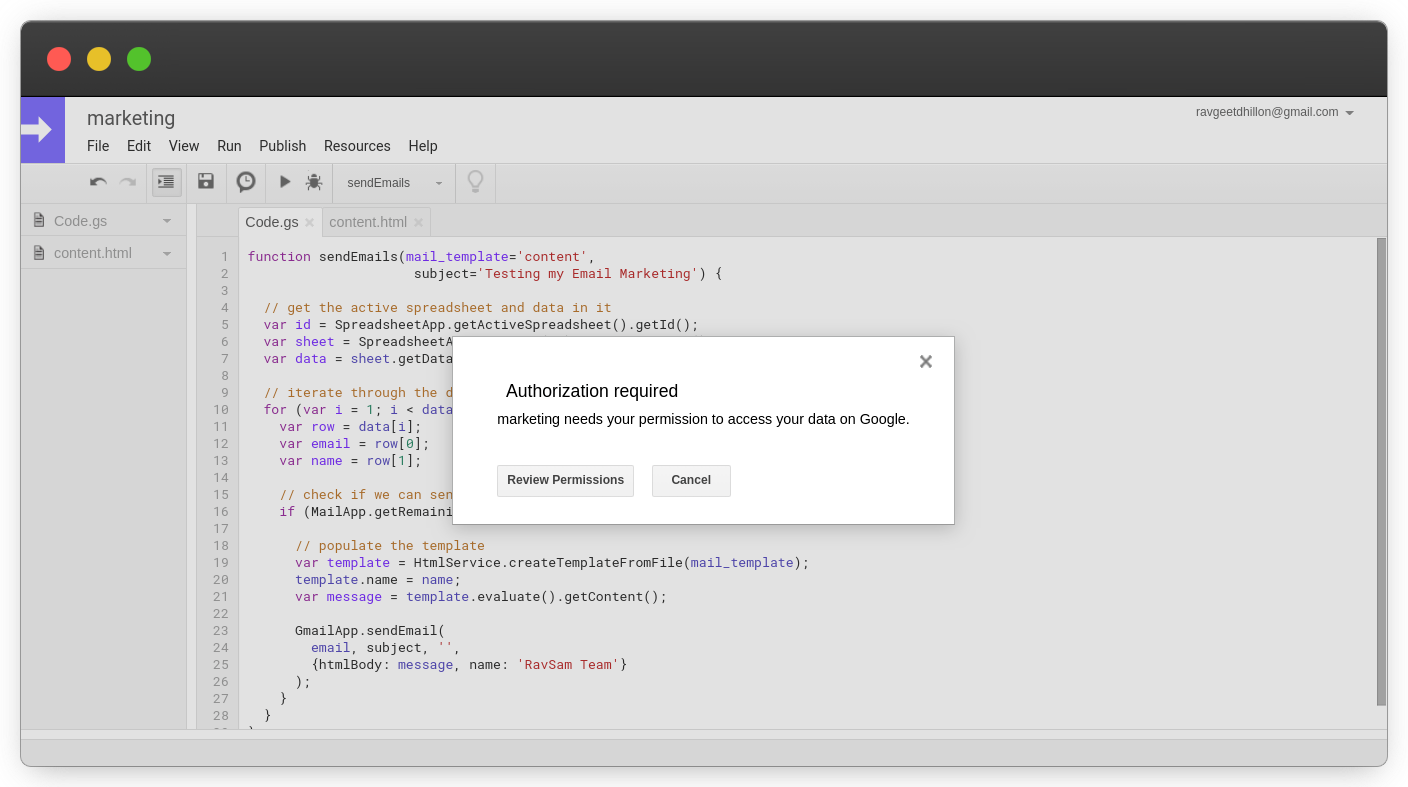Toggle the script editor indentation icon

(x=166, y=182)
